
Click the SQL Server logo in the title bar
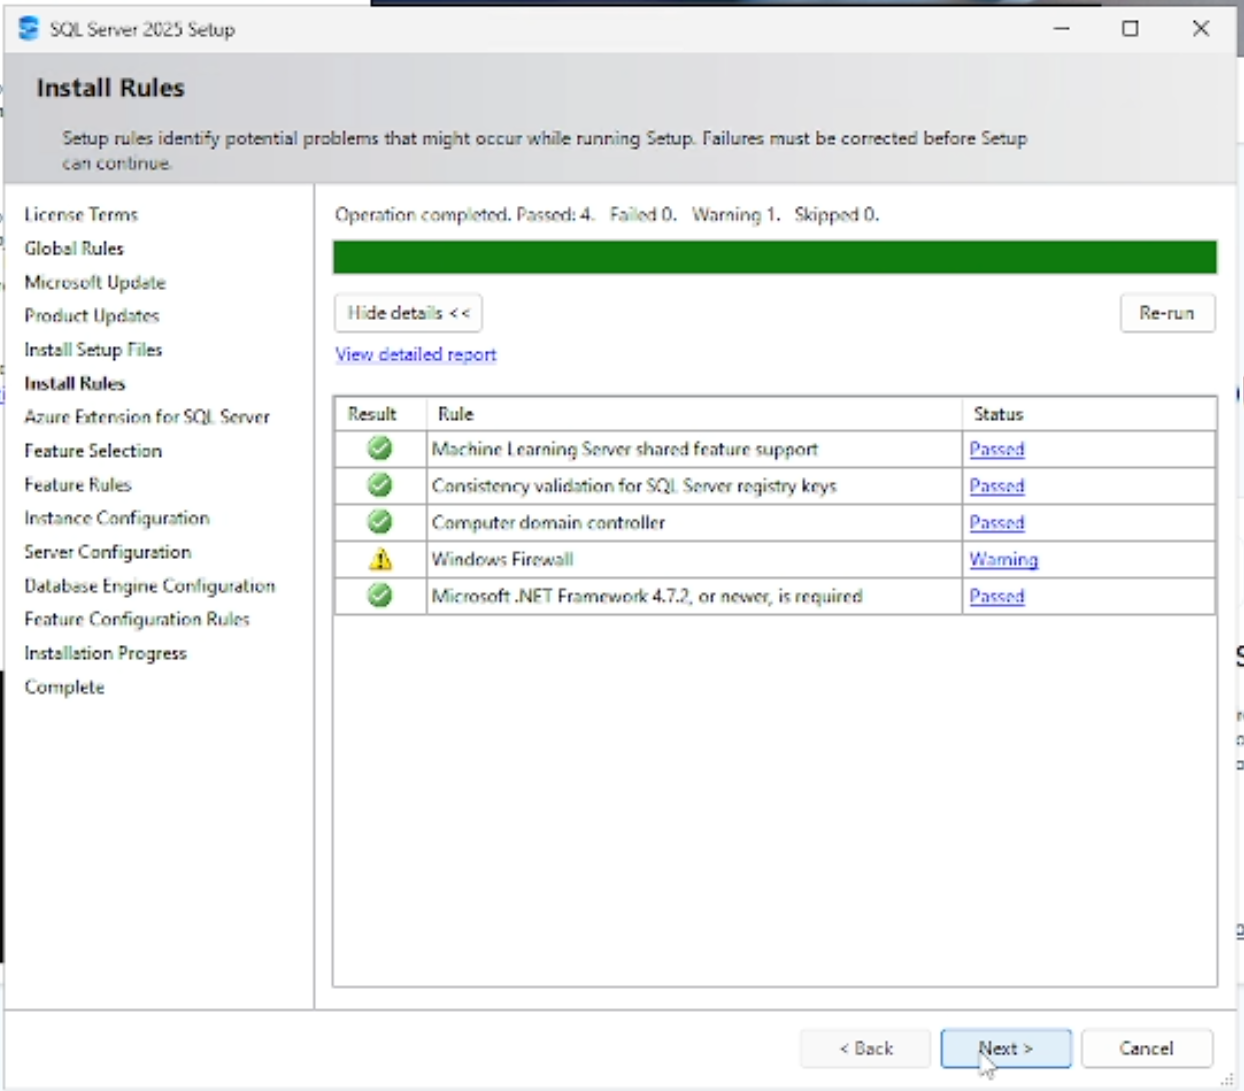click(x=28, y=29)
